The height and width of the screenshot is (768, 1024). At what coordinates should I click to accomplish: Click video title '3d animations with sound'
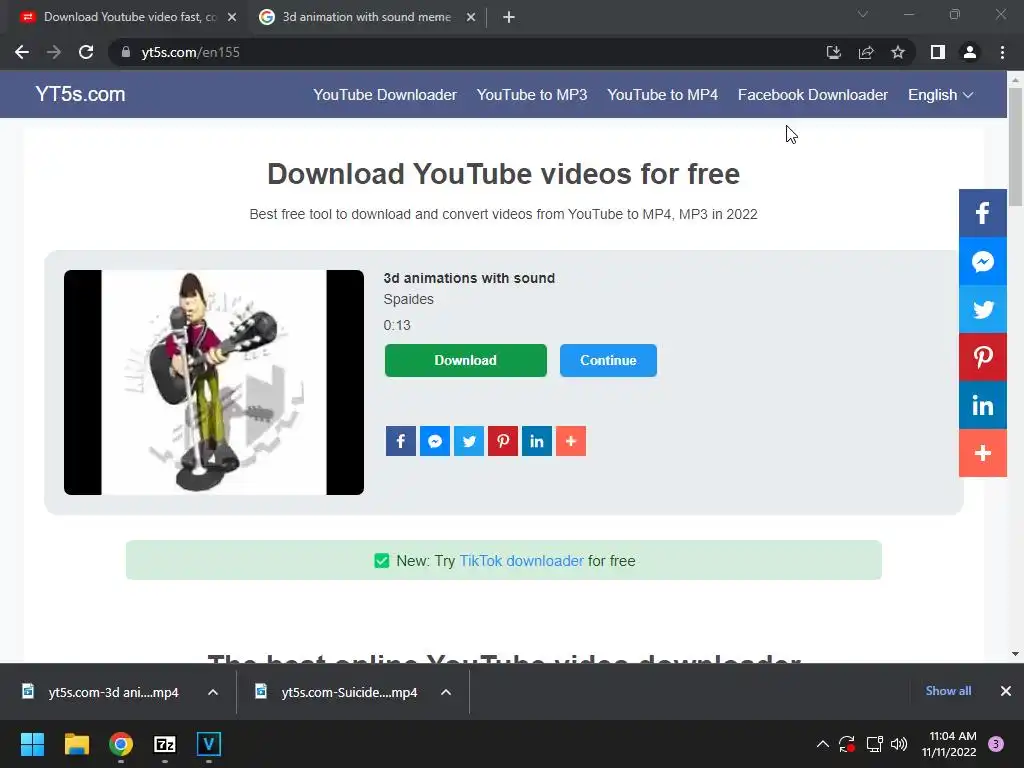469,278
